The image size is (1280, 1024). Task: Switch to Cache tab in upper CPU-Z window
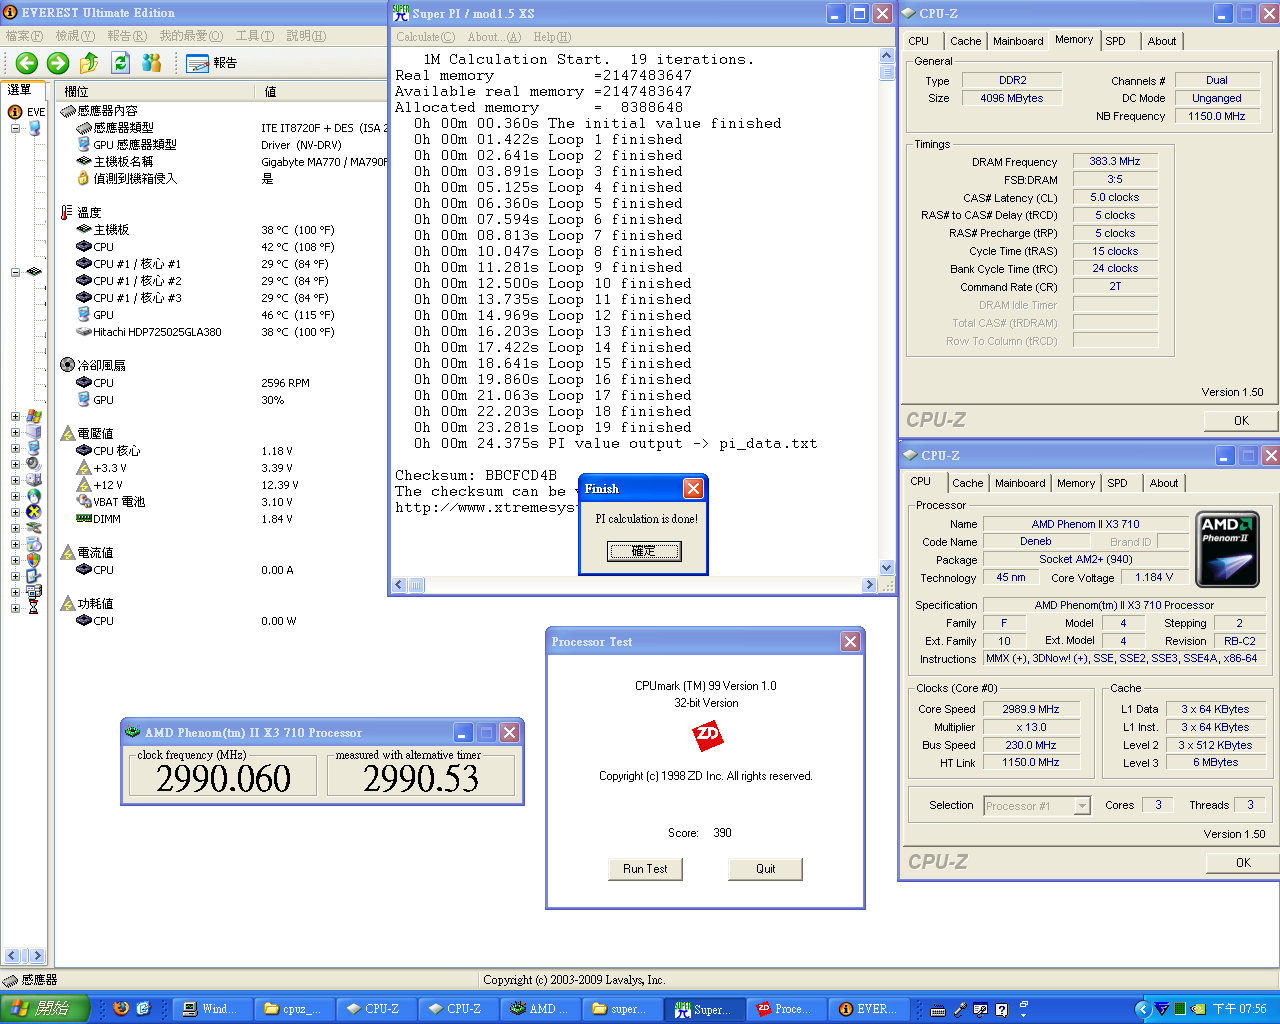(966, 41)
